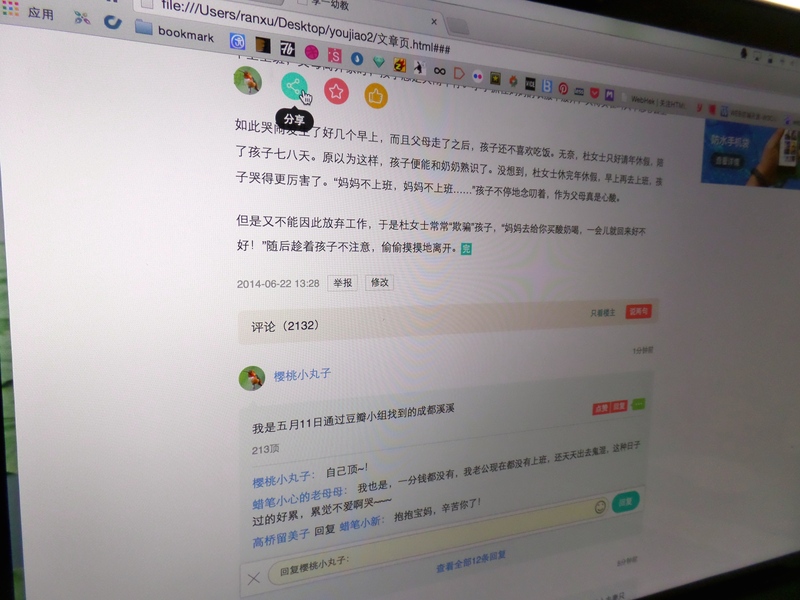The image size is (800, 600).
Task: Click the reply input field 回复樱桃小丸子
Action: coord(439,542)
